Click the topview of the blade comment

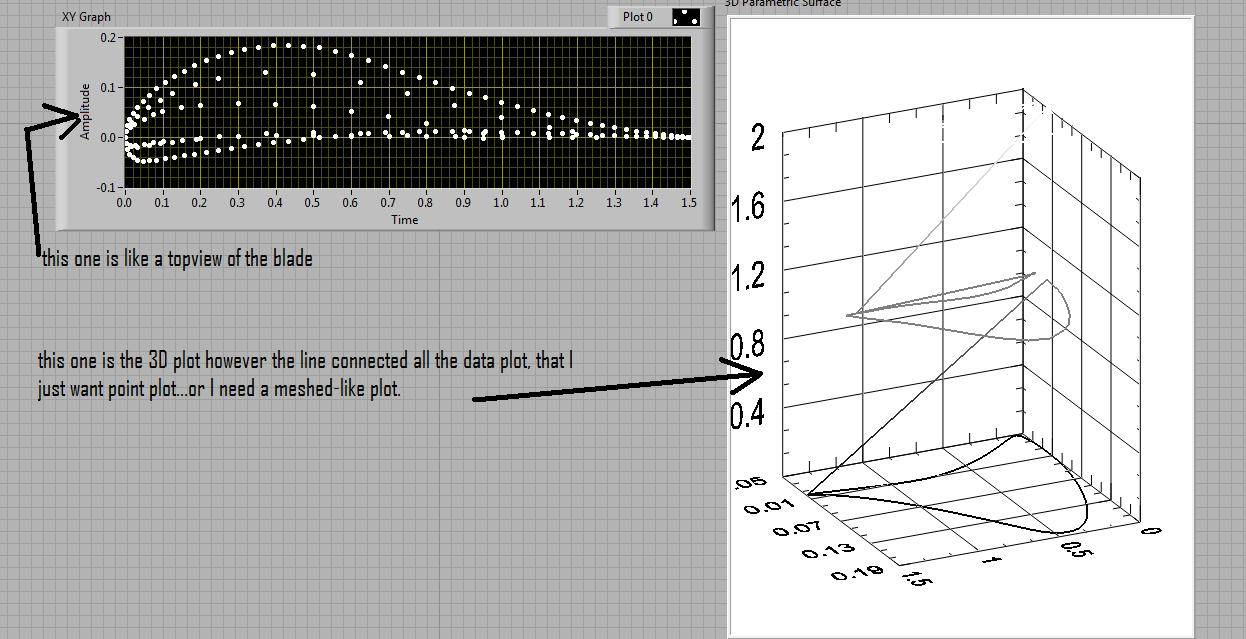[x=177, y=259]
